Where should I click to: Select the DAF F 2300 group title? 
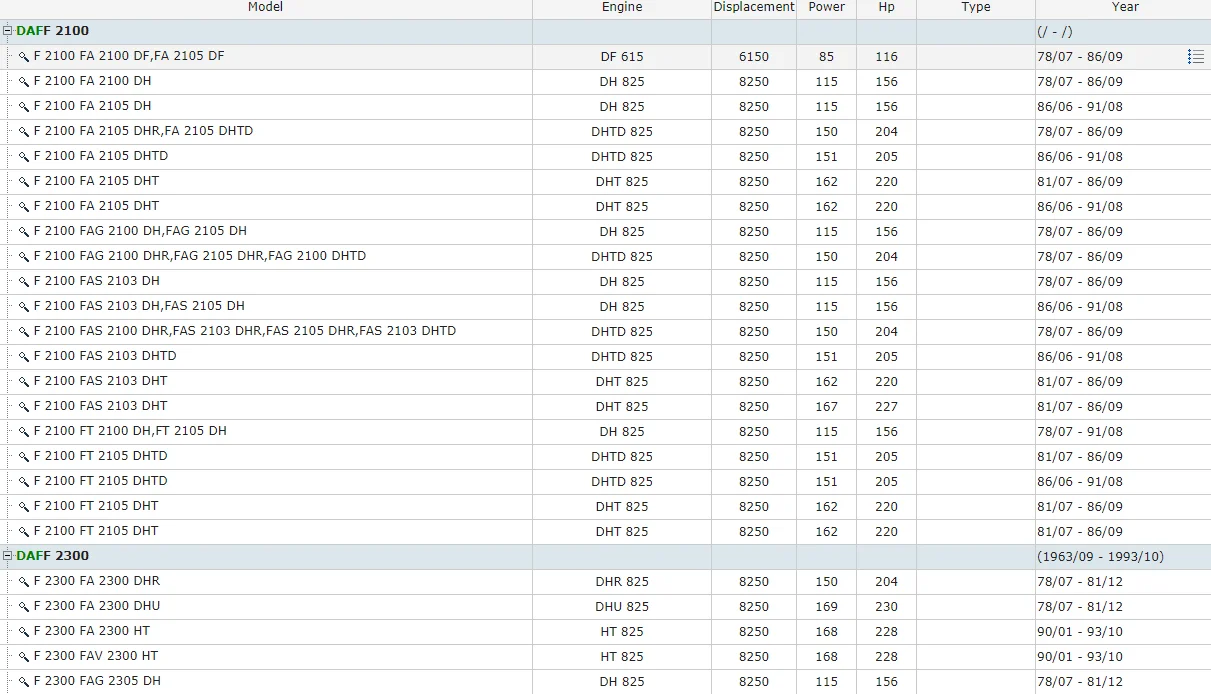click(x=52, y=556)
